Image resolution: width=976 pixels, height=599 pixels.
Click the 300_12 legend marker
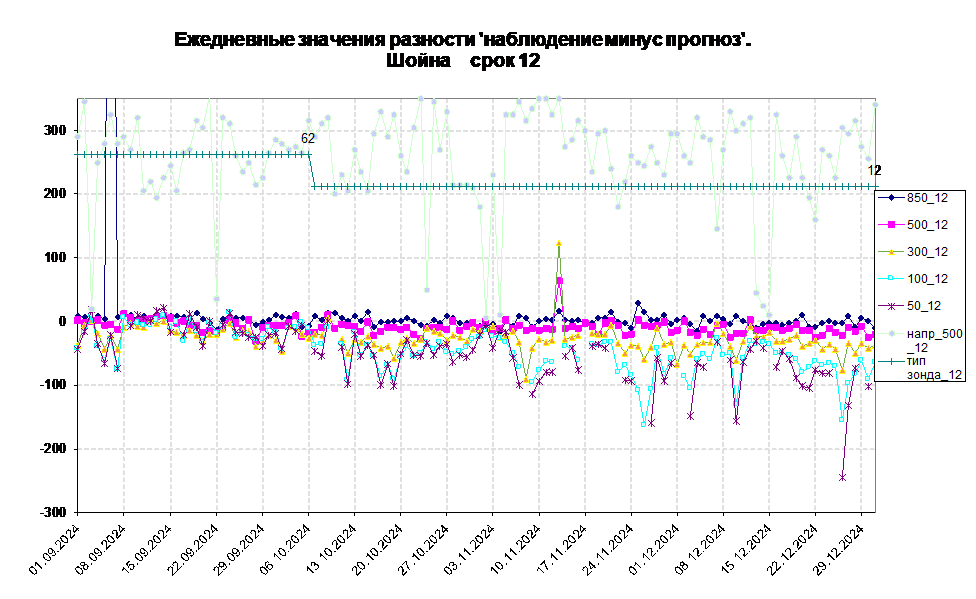click(891, 252)
